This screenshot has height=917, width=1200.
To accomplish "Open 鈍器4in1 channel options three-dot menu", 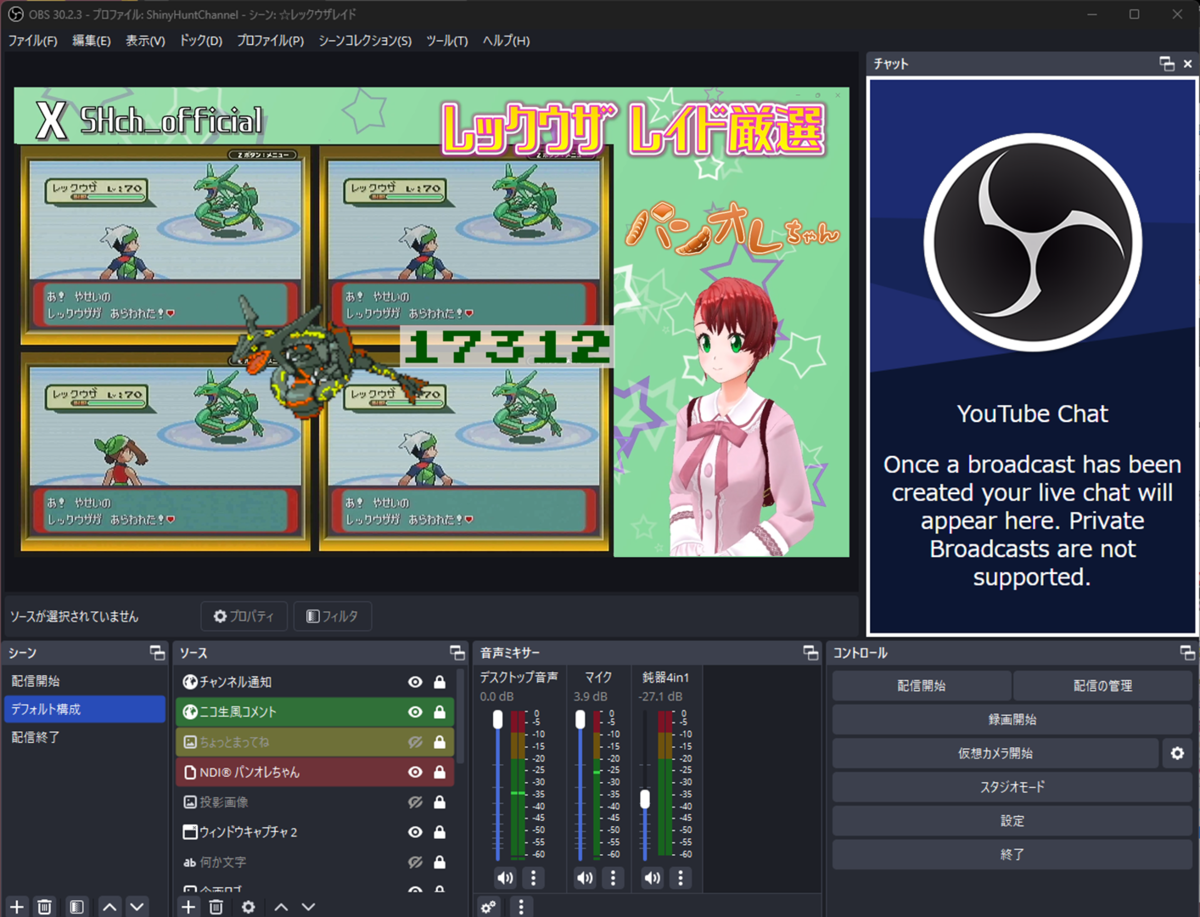I will (680, 878).
